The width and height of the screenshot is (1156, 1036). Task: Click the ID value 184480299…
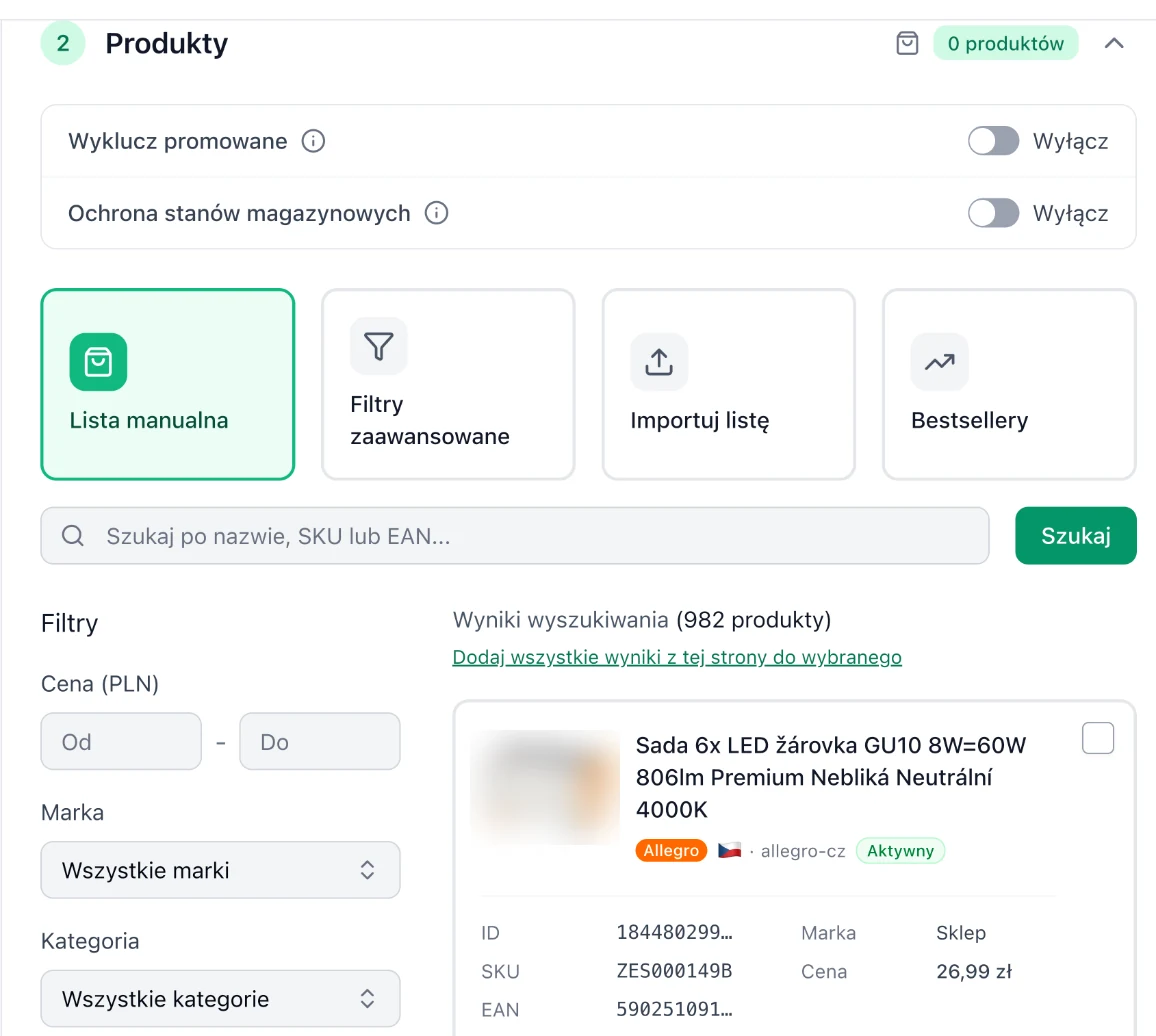675,932
